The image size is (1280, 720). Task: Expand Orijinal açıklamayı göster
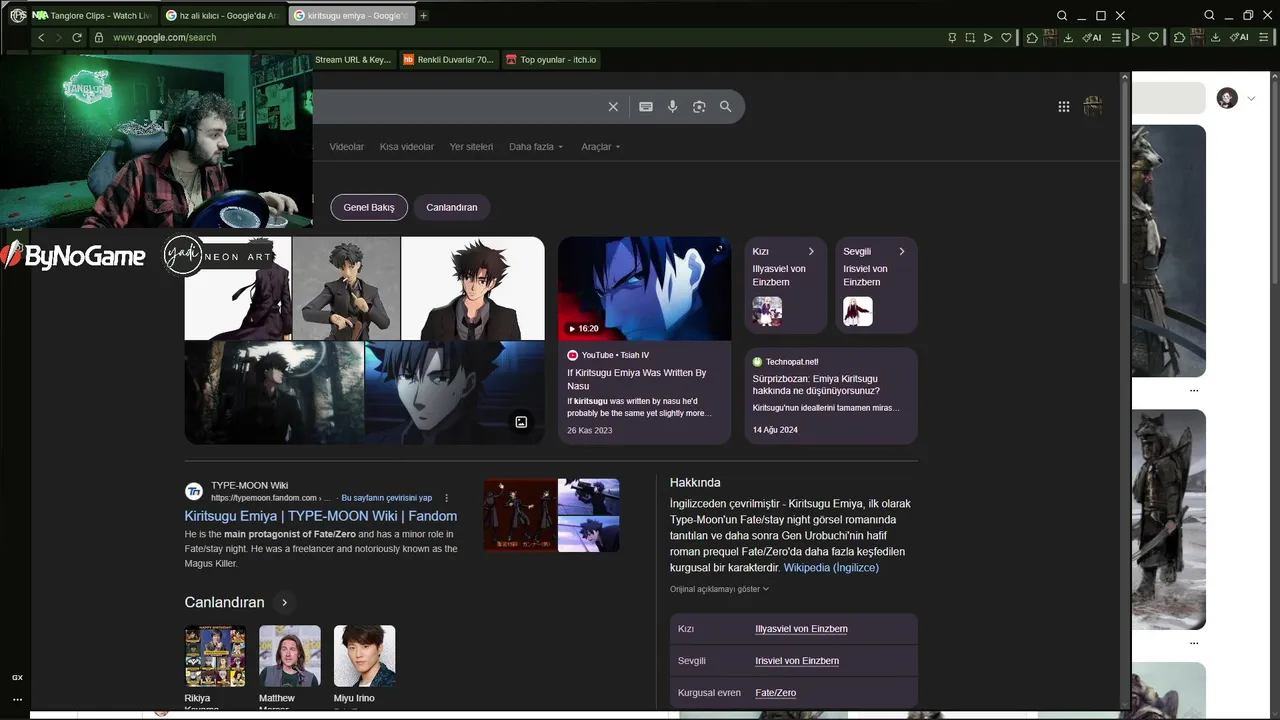click(720, 589)
